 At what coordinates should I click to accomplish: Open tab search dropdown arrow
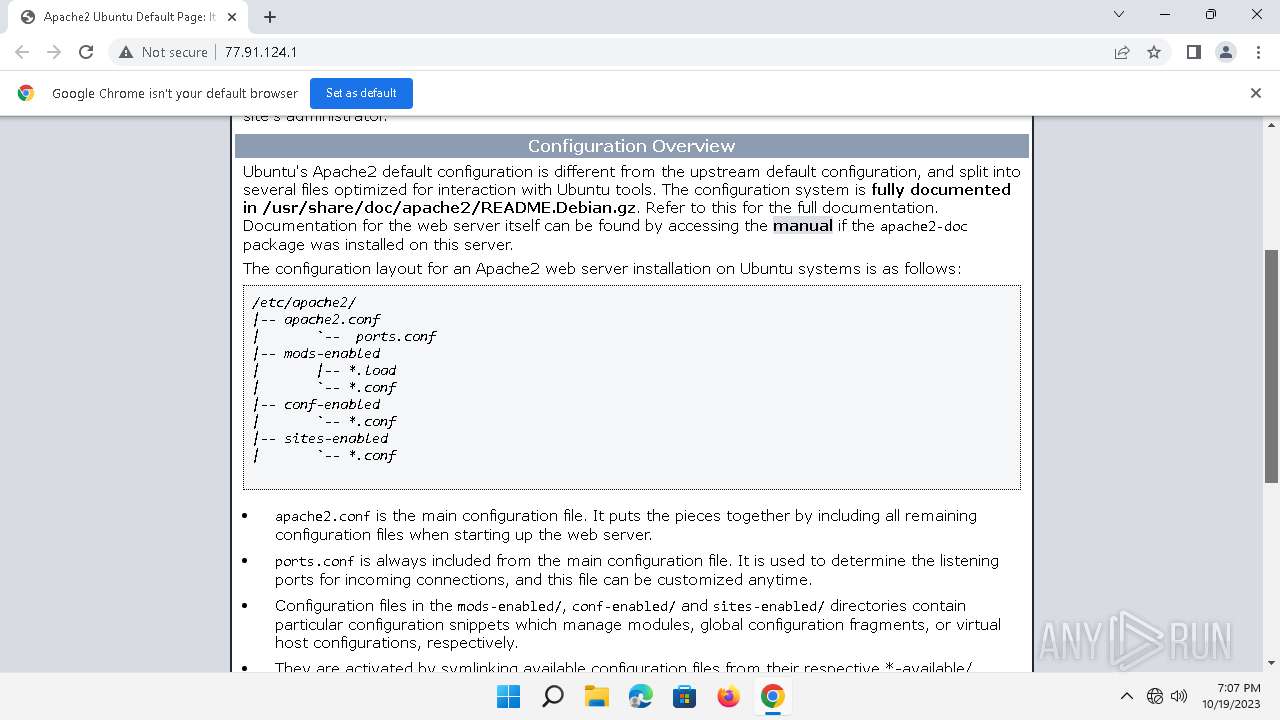(1119, 14)
